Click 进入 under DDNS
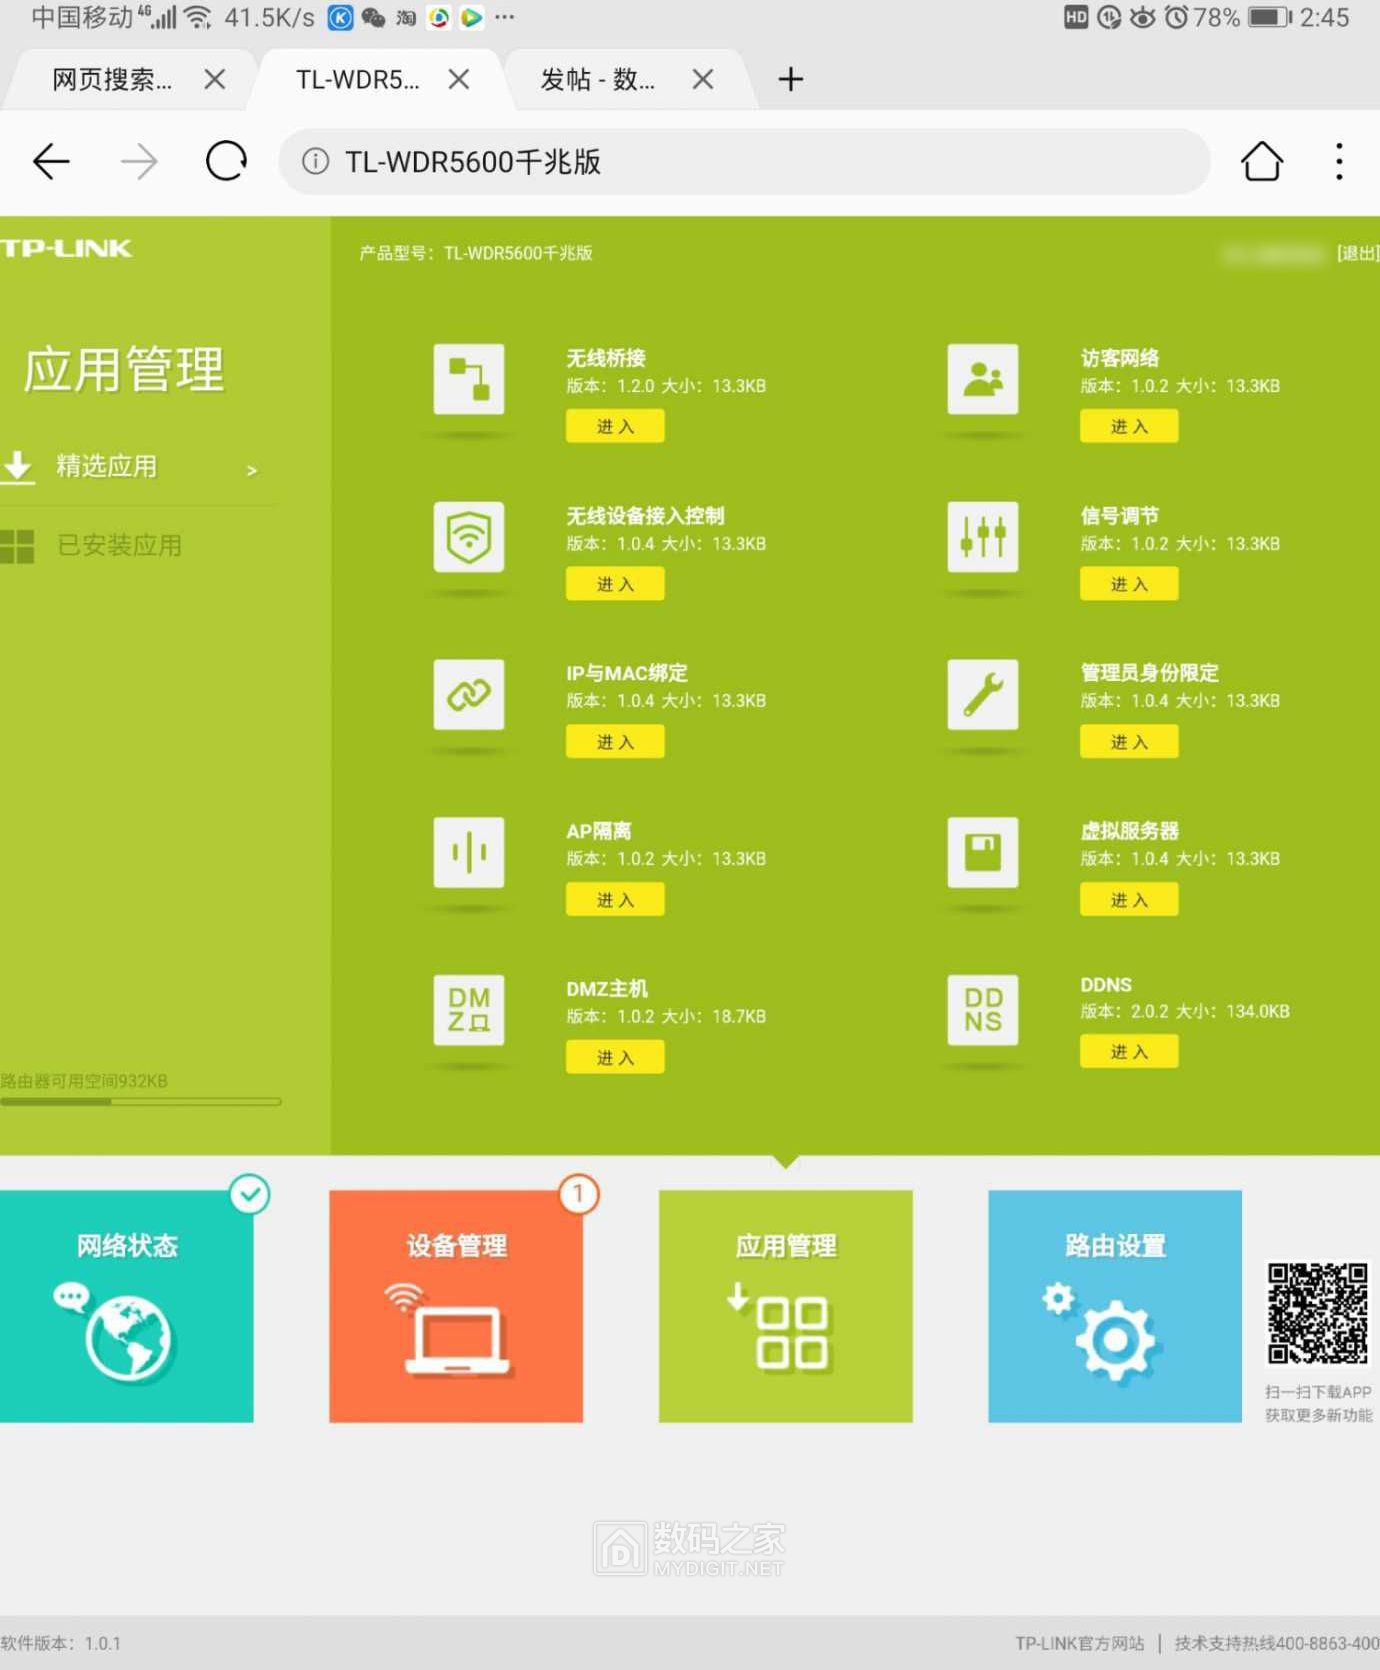1380x1670 pixels. 1129,1052
